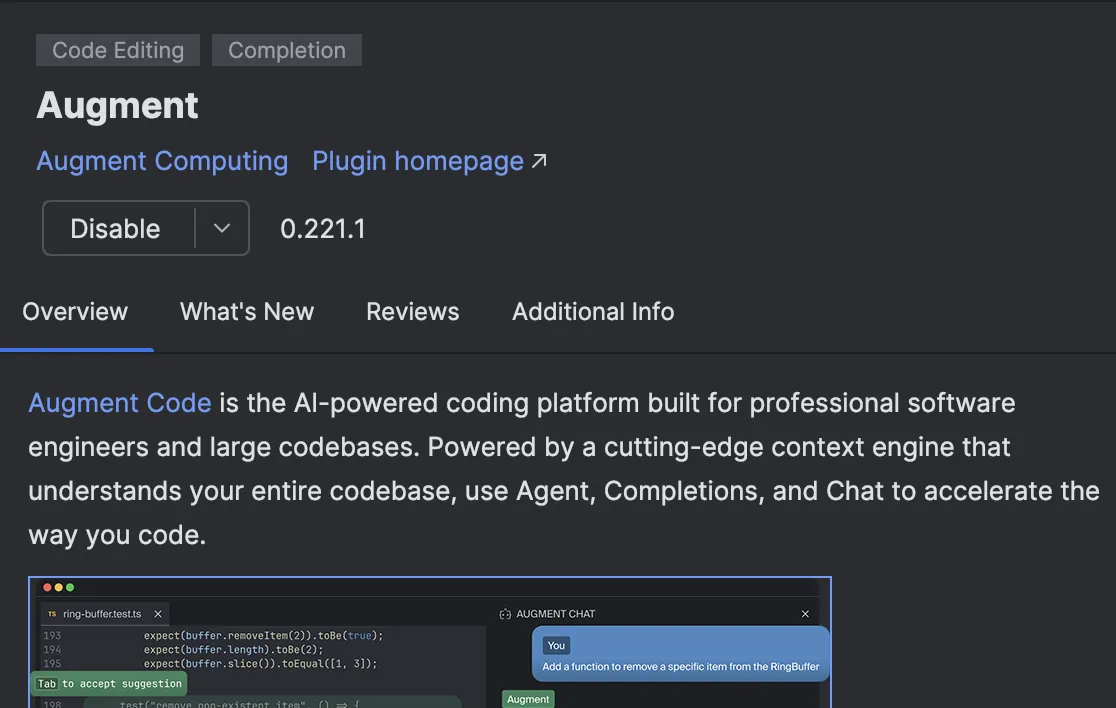Viewport: 1116px width, 708px height.
Task: Open the Additional Info tab
Action: pyautogui.click(x=593, y=312)
